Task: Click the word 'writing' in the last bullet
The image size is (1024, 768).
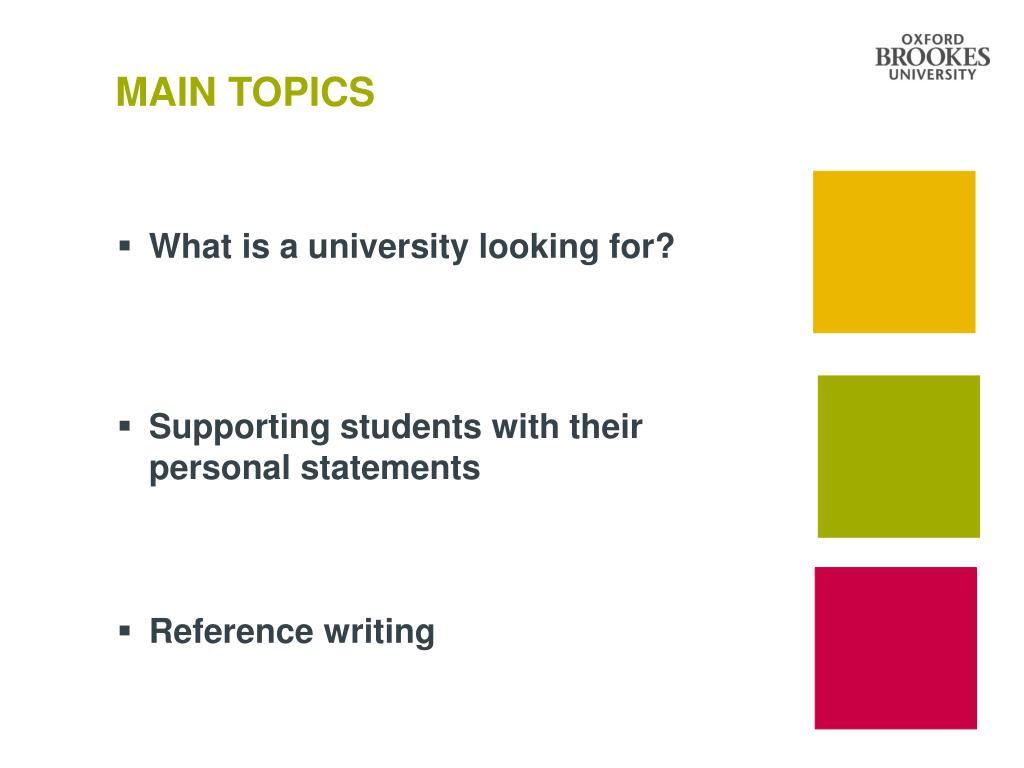Action: pos(379,633)
